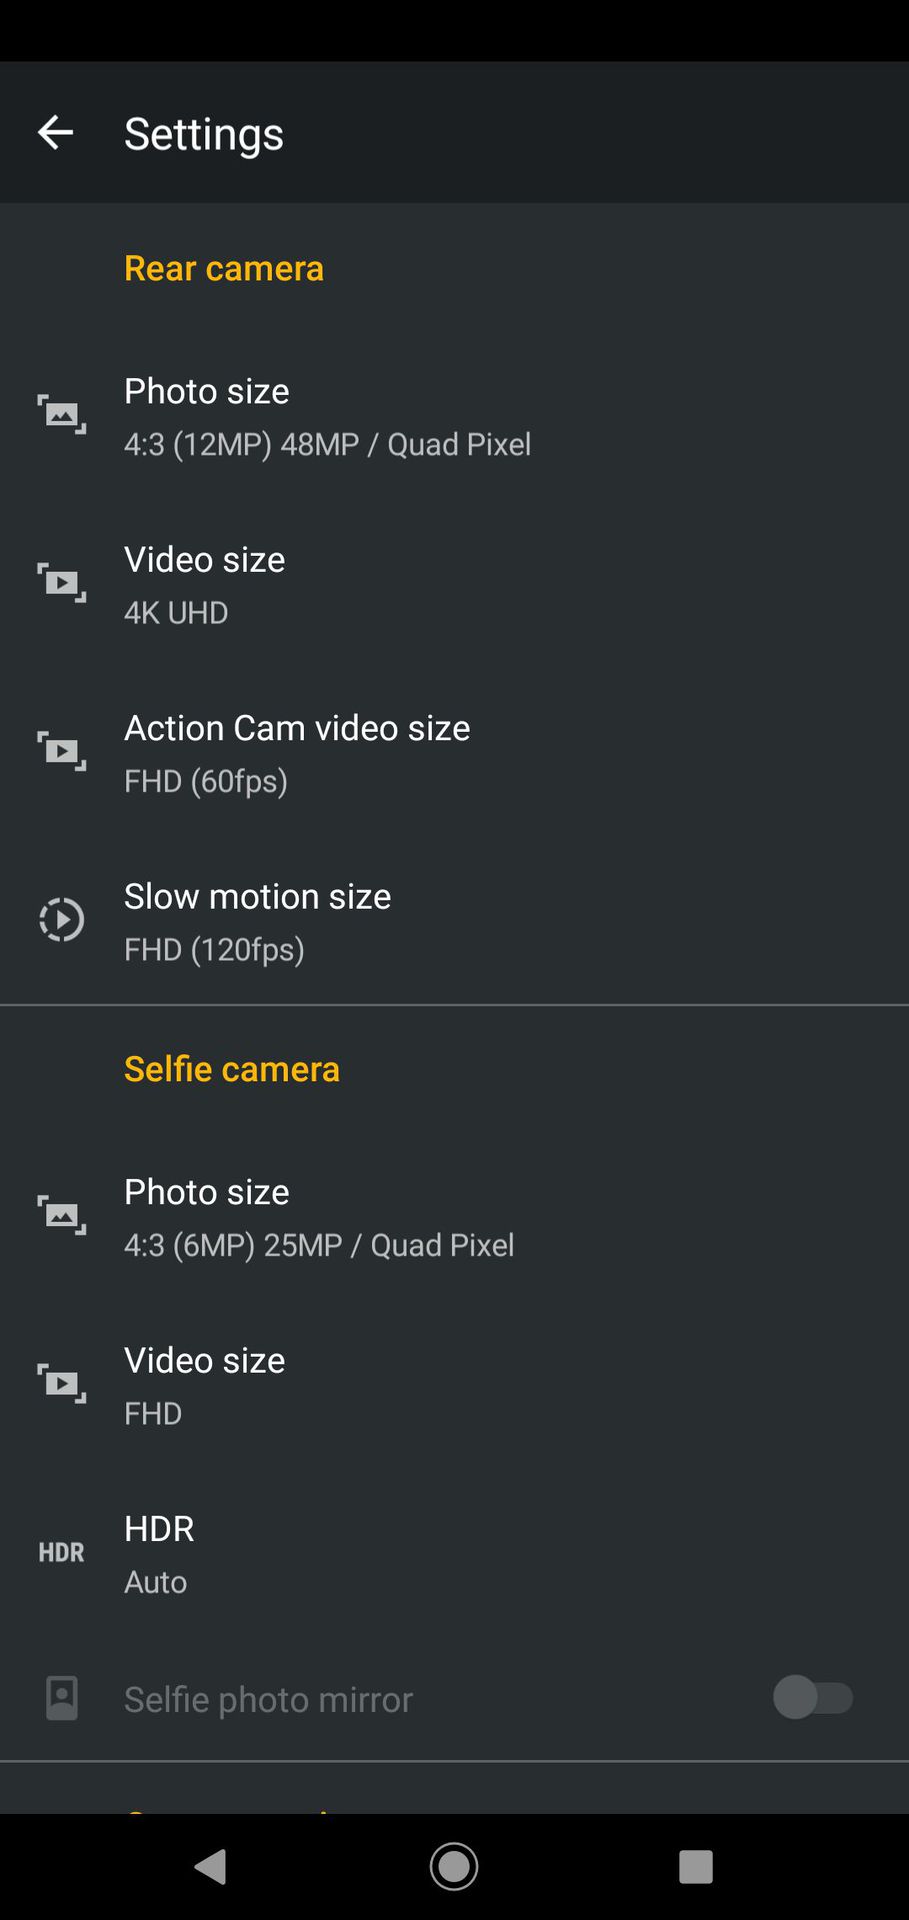The height and width of the screenshot is (1920, 909).
Task: Tap the Action Cam video size icon
Action: 62,751
